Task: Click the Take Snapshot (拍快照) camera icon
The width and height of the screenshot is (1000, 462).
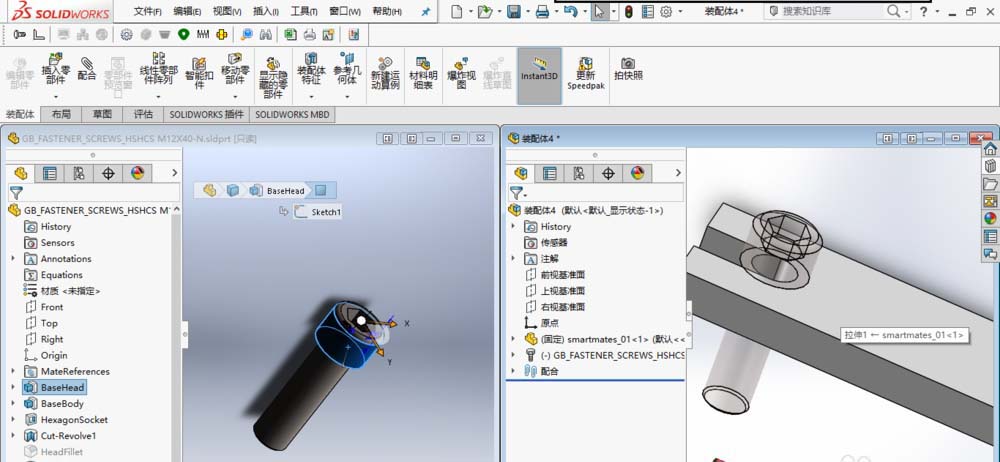Action: click(628, 68)
